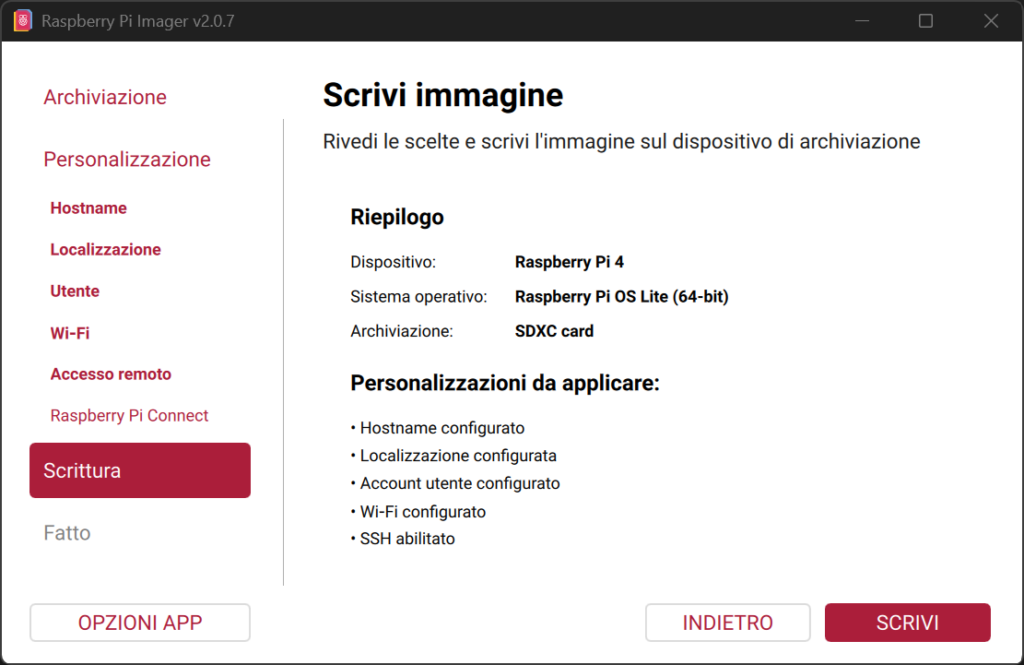
Task: Click the Raspberry Pi logo in the title bar
Action: [x=21, y=19]
